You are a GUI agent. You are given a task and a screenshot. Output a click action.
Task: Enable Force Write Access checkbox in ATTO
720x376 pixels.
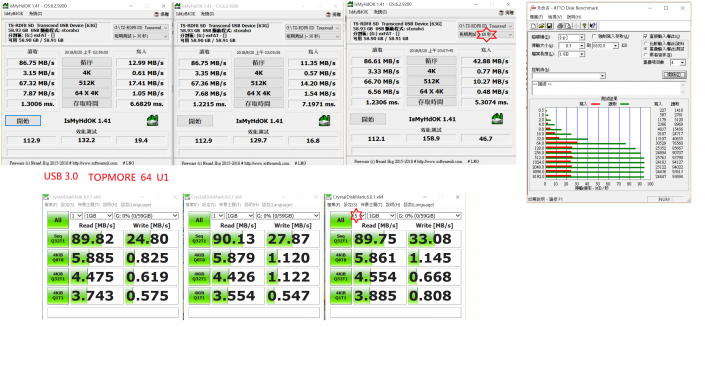coord(594,36)
